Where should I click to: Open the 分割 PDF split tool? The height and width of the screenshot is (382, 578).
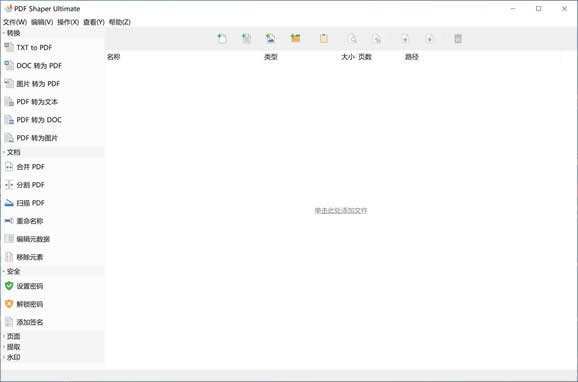[25, 185]
